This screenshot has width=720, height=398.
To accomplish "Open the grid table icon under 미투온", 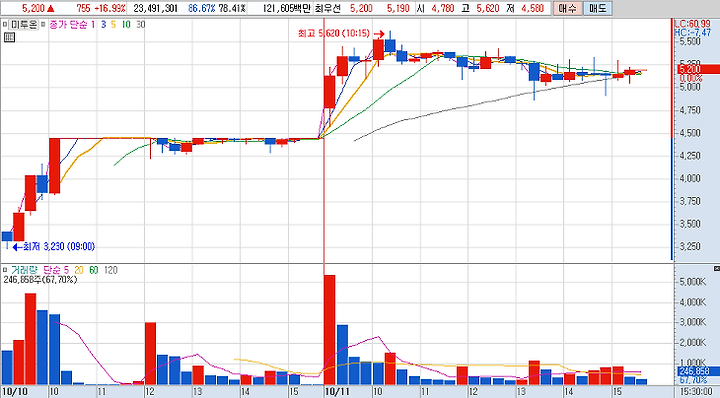I will point(9,38).
